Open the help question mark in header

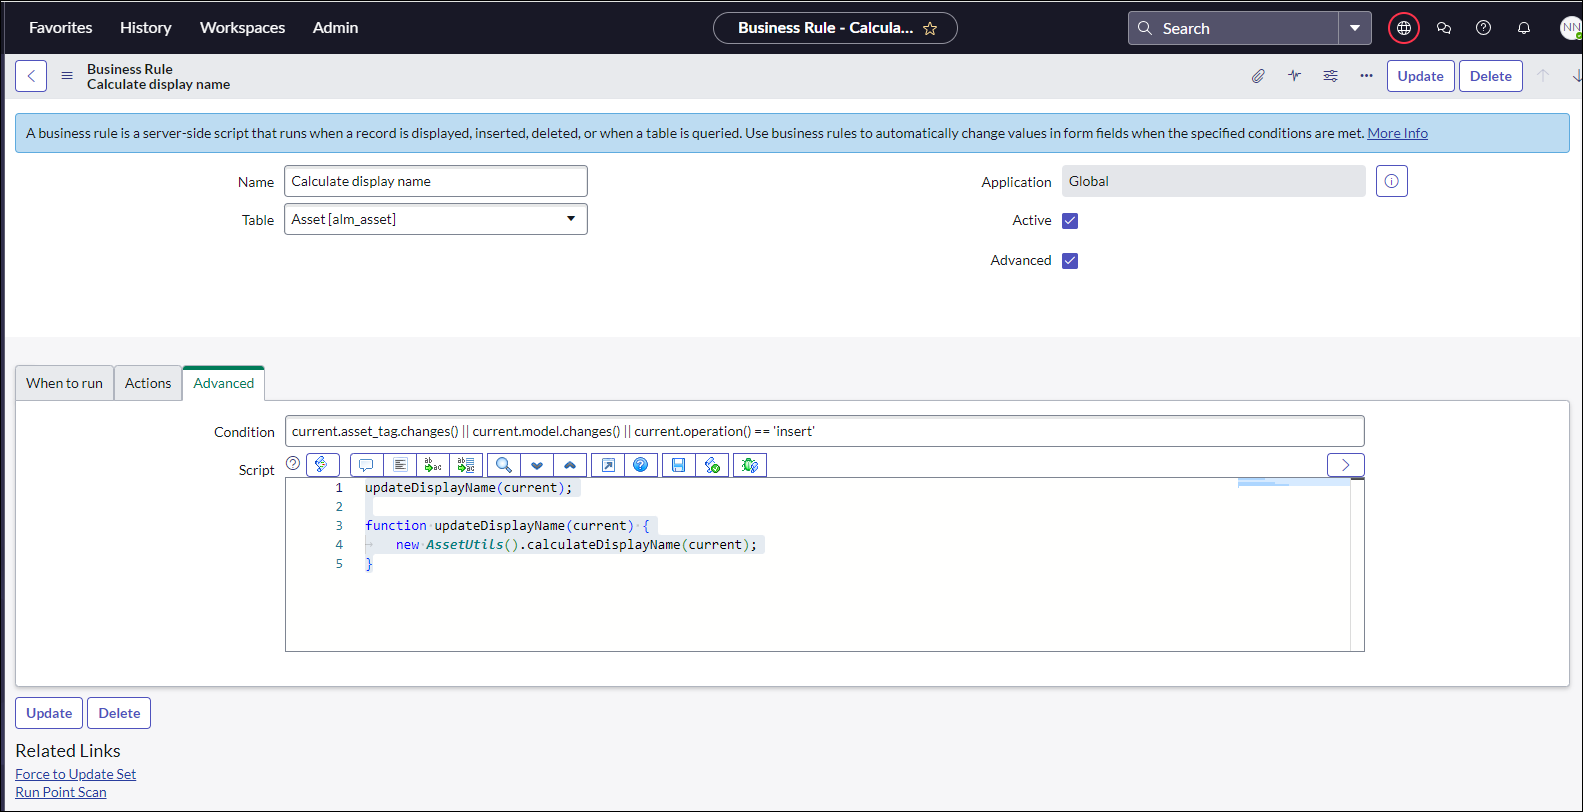click(1484, 28)
